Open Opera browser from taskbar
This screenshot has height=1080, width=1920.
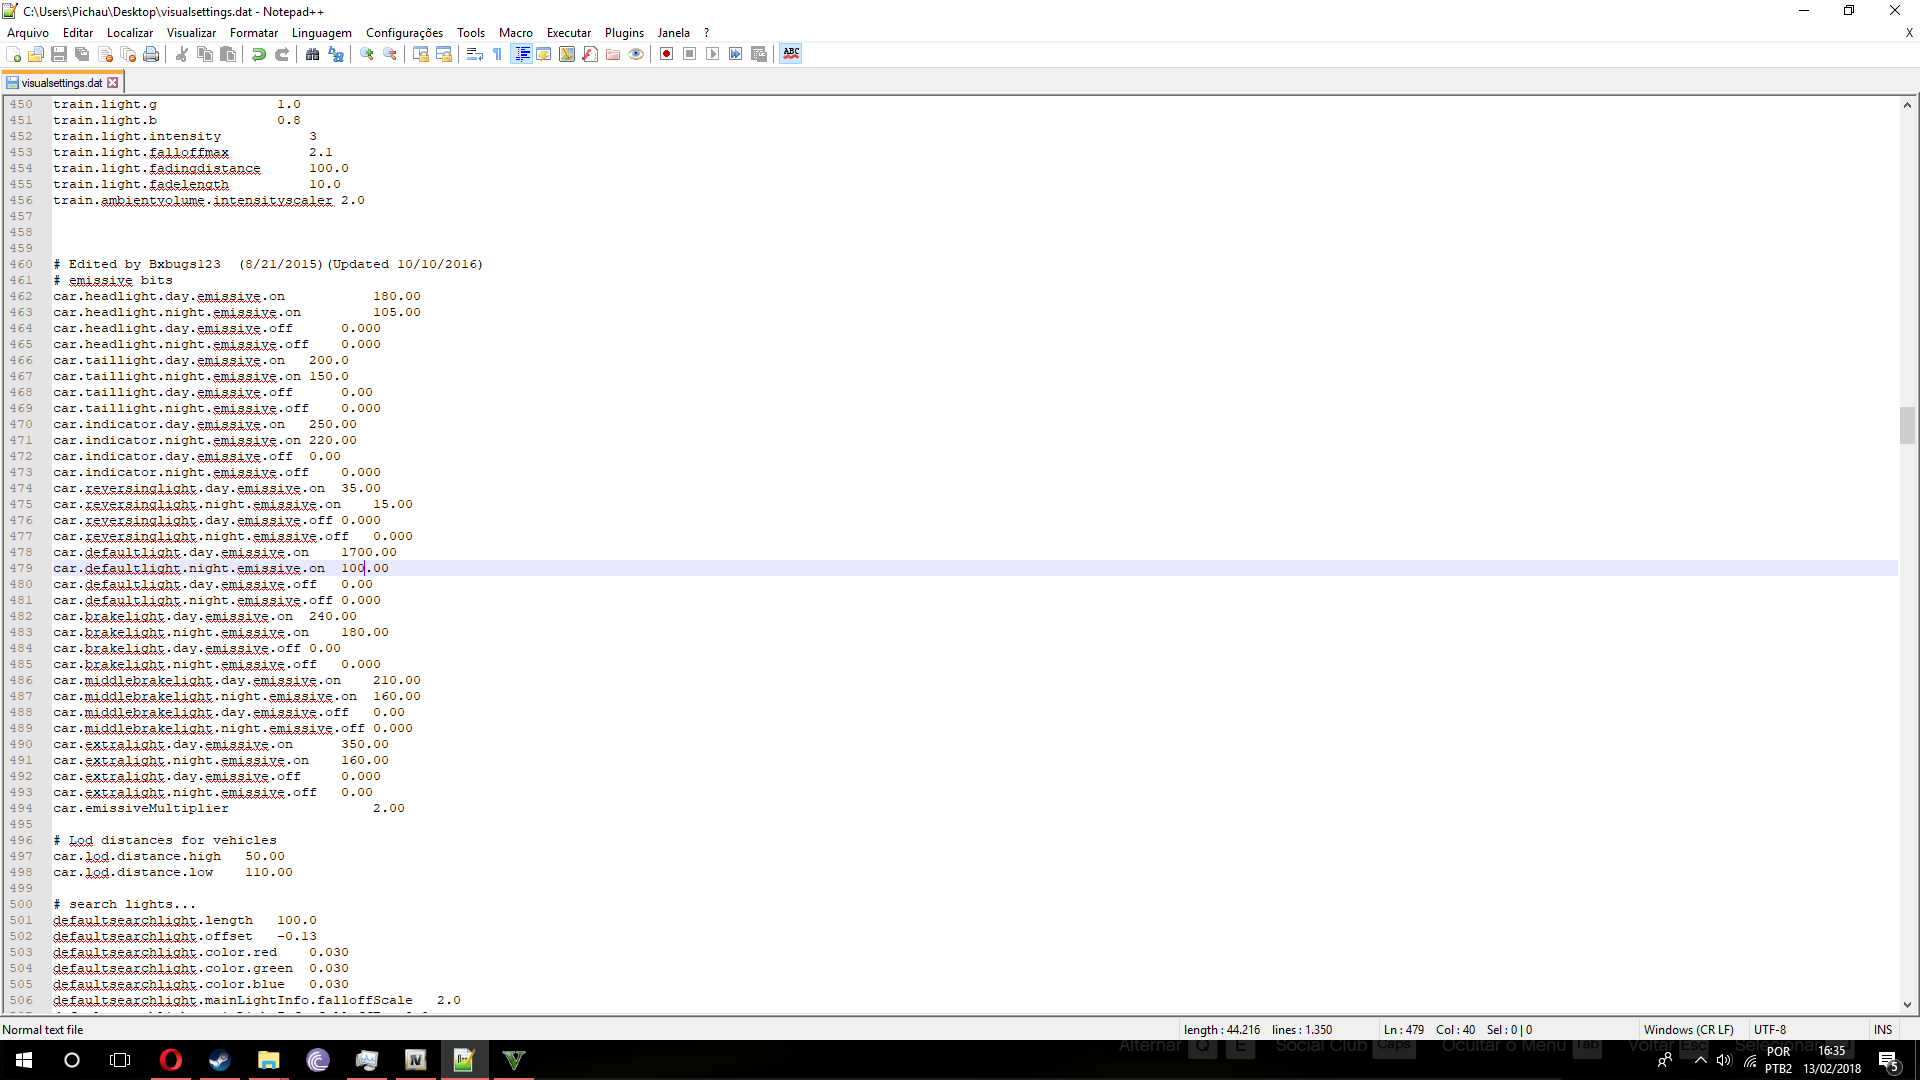pyautogui.click(x=171, y=1060)
